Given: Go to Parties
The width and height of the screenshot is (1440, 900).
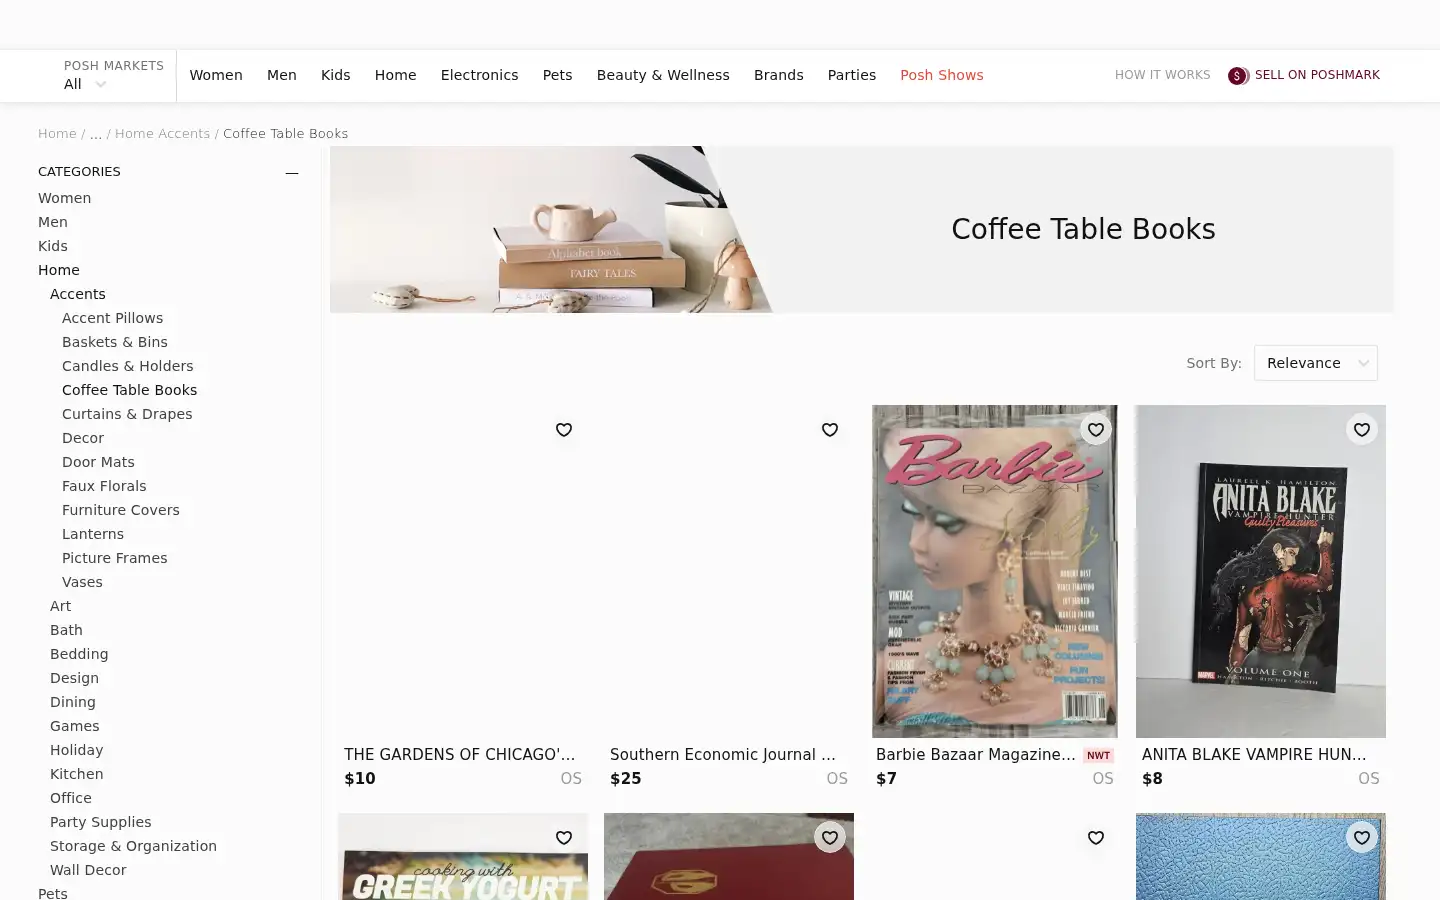Looking at the screenshot, I should 852,75.
